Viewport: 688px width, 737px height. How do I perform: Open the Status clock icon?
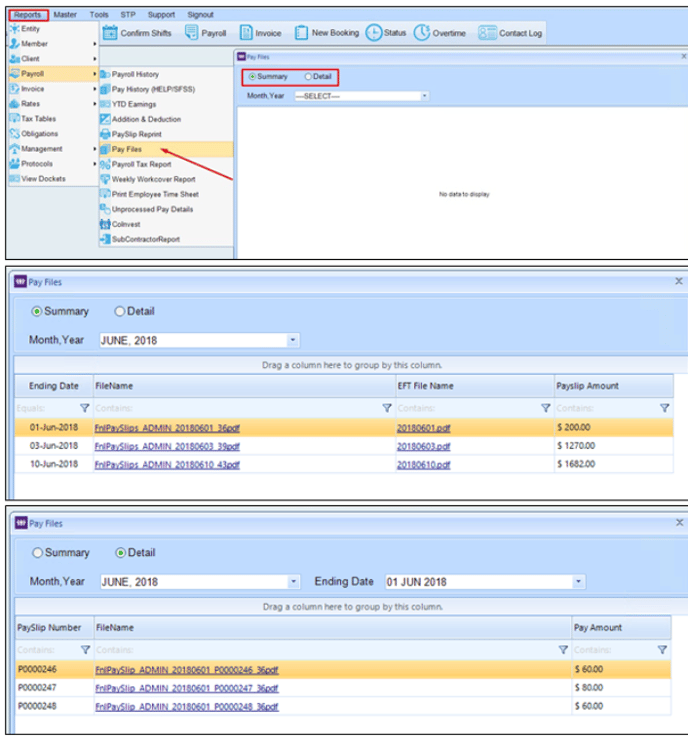[x=374, y=33]
